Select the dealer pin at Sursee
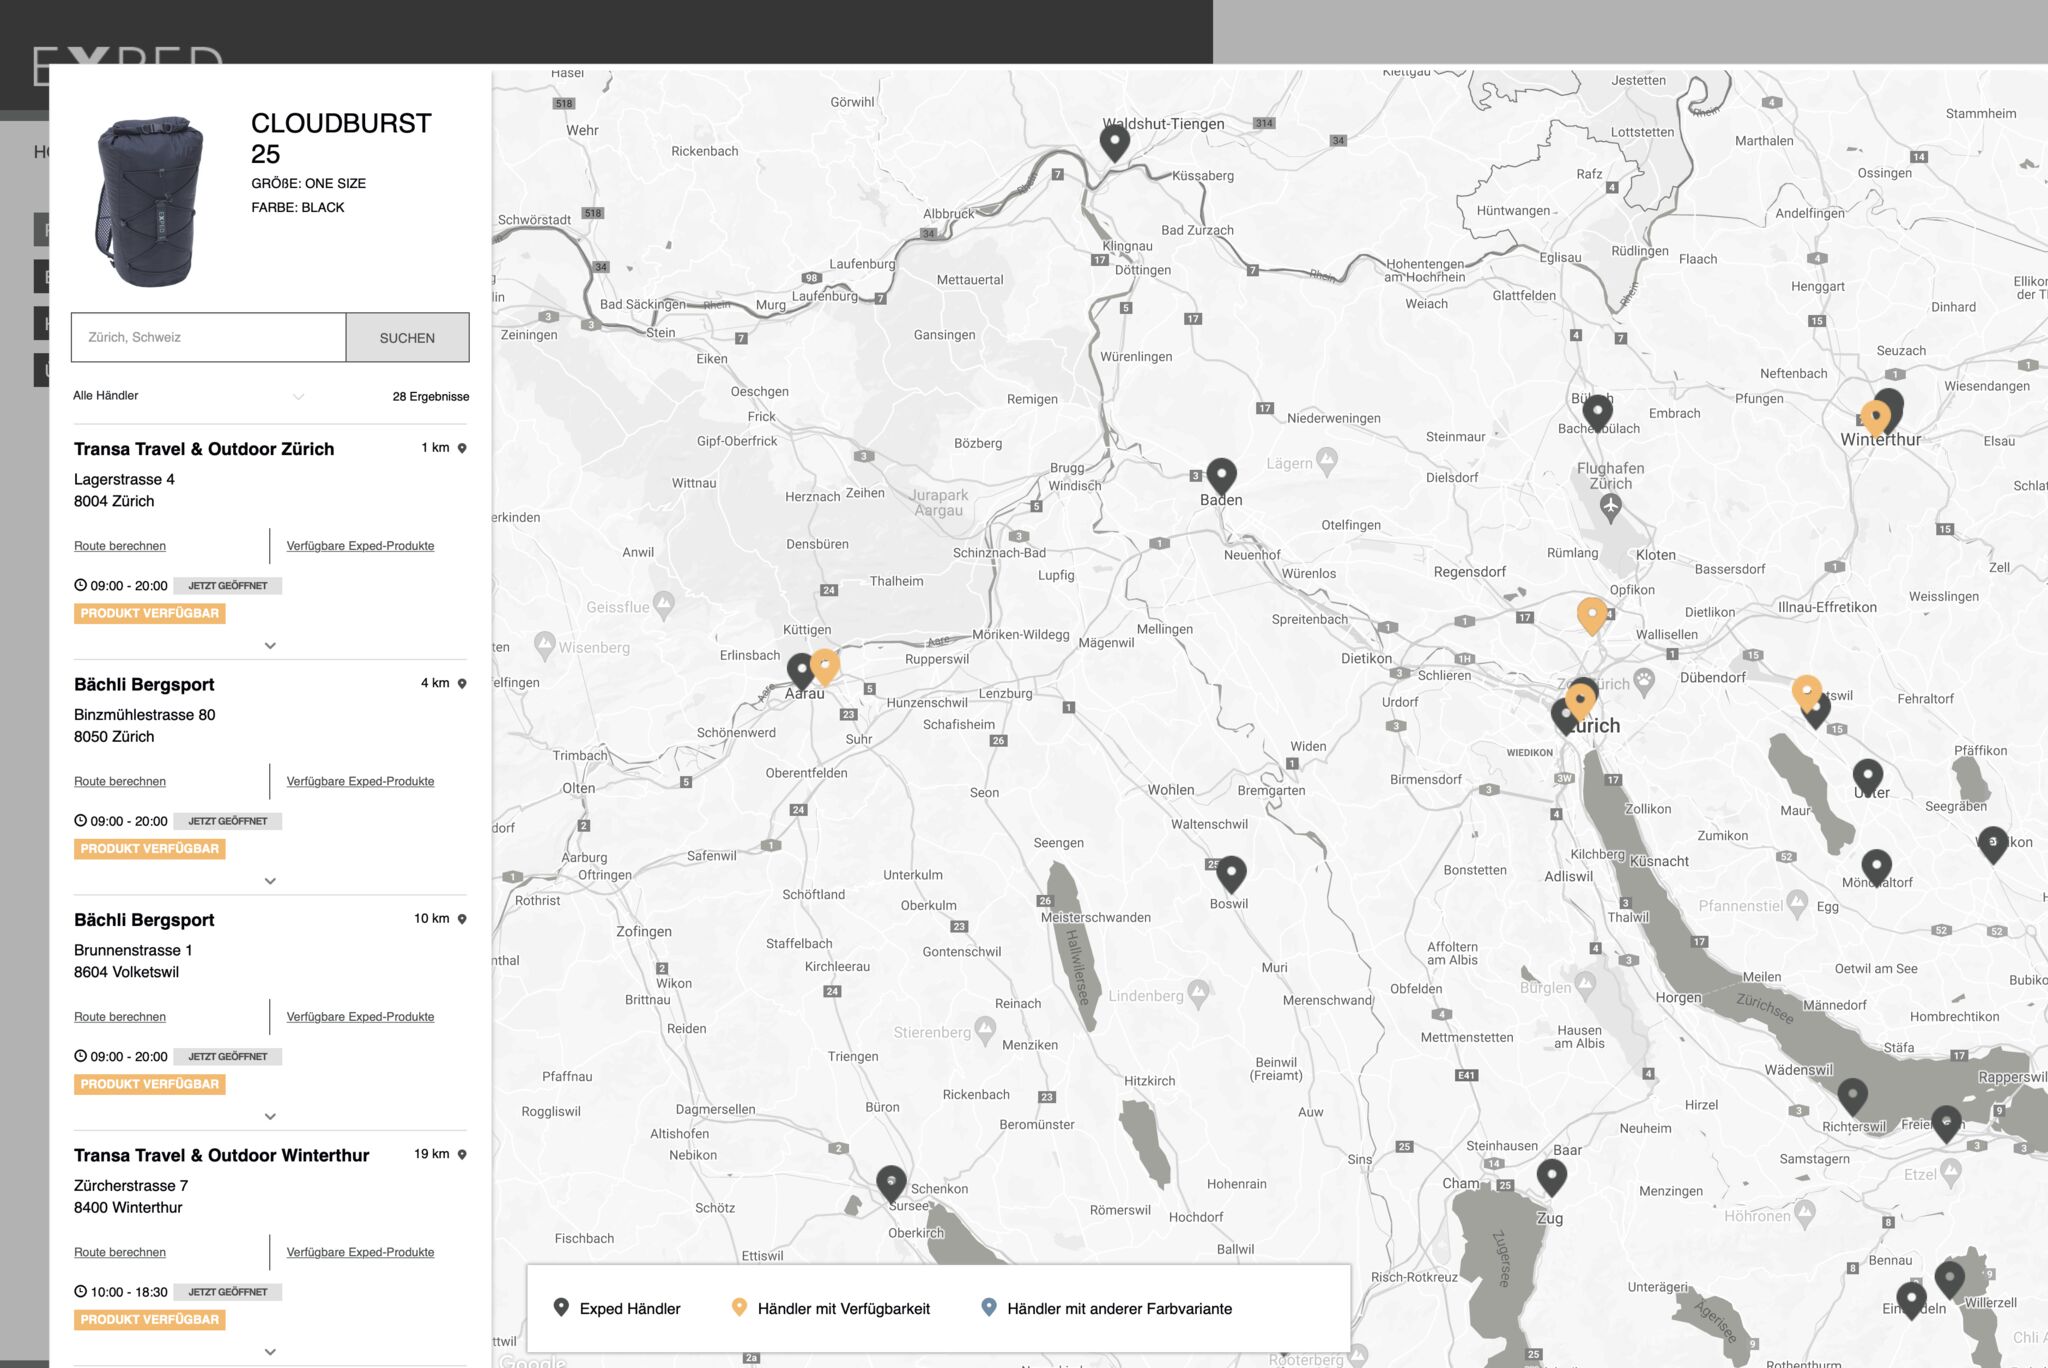Image resolution: width=2048 pixels, height=1368 pixels. 891,1185
